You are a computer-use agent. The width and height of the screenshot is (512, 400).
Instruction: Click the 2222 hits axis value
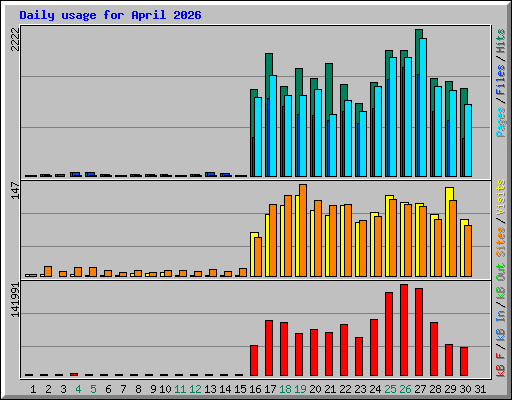(15, 39)
